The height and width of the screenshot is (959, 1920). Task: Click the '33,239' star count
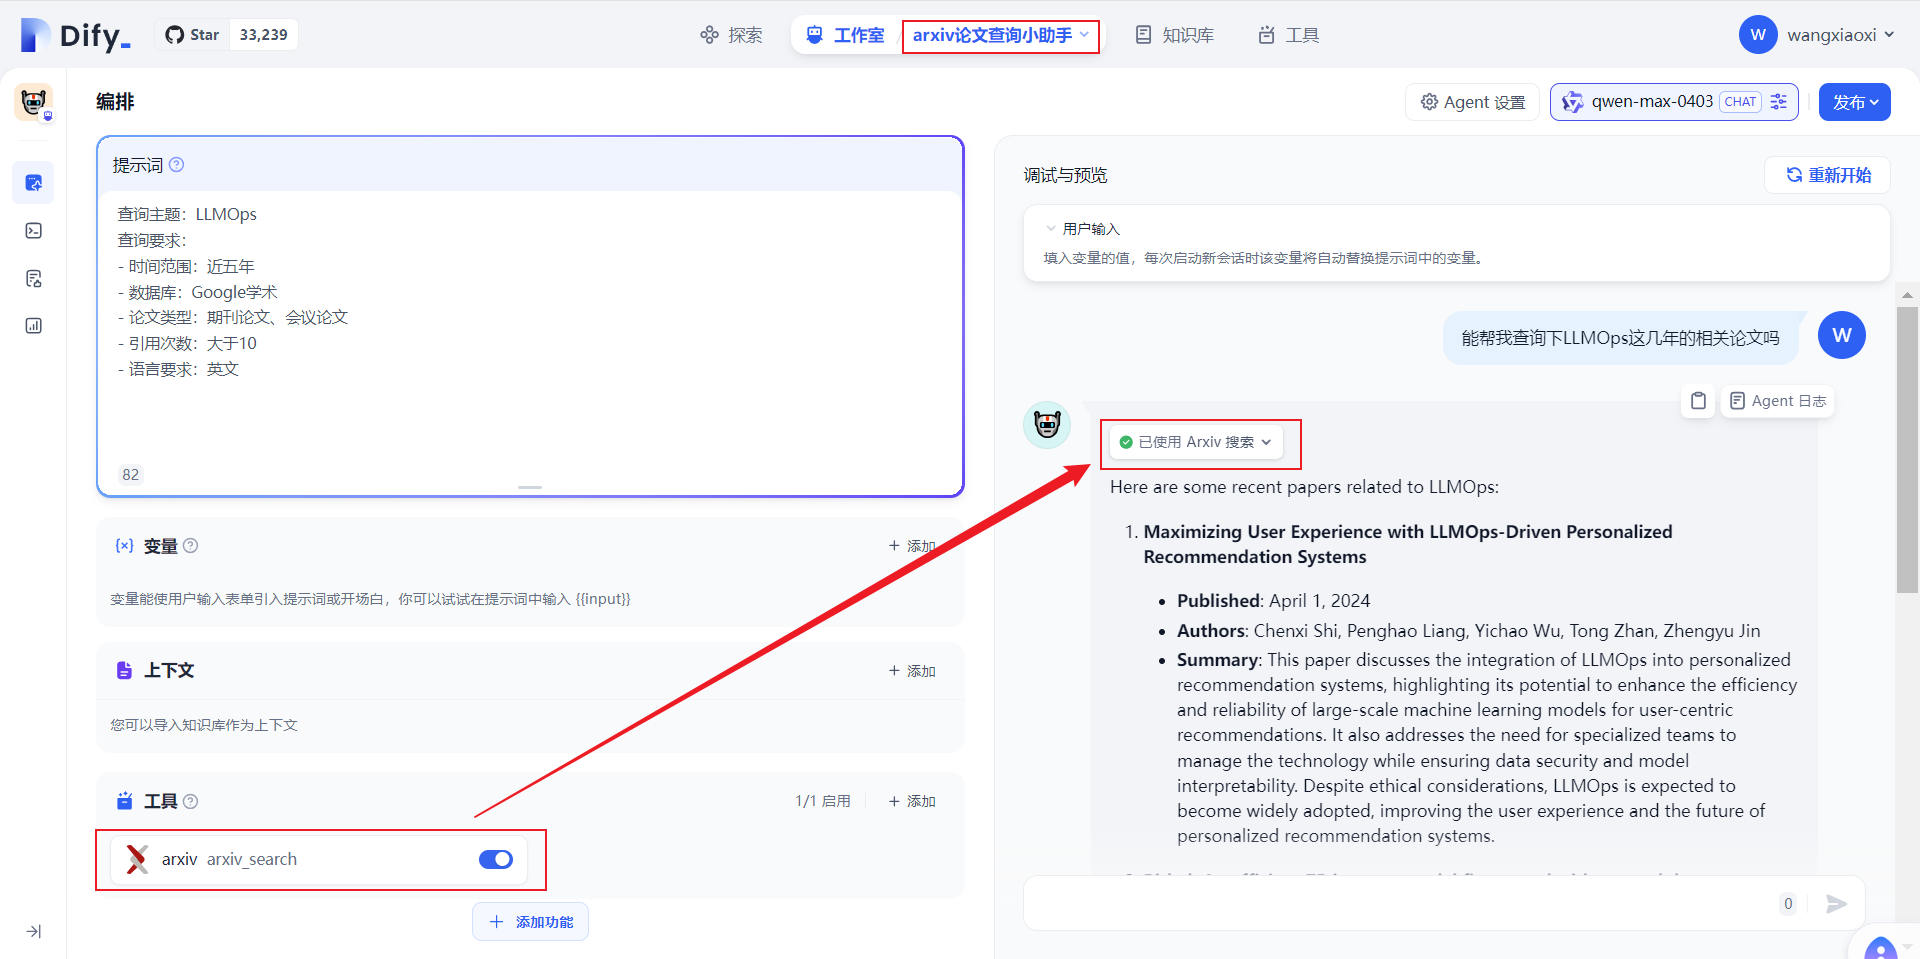click(263, 35)
